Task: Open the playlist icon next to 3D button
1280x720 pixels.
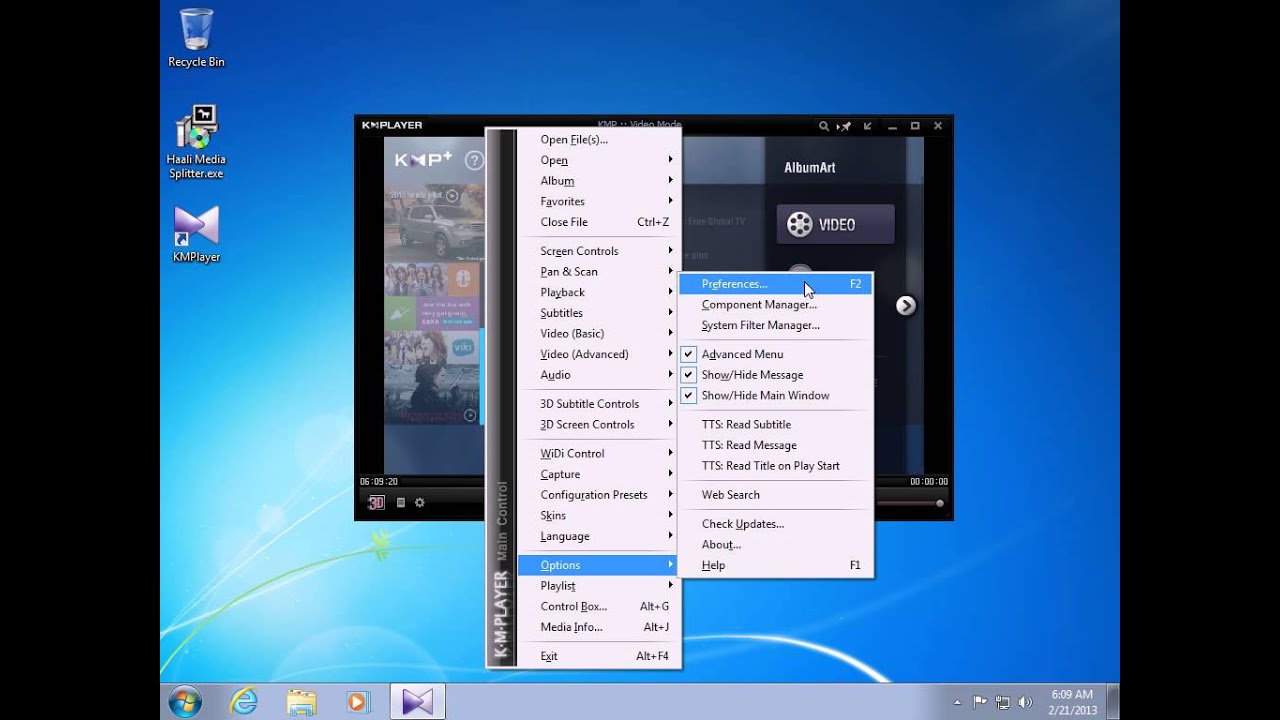Action: (401, 502)
